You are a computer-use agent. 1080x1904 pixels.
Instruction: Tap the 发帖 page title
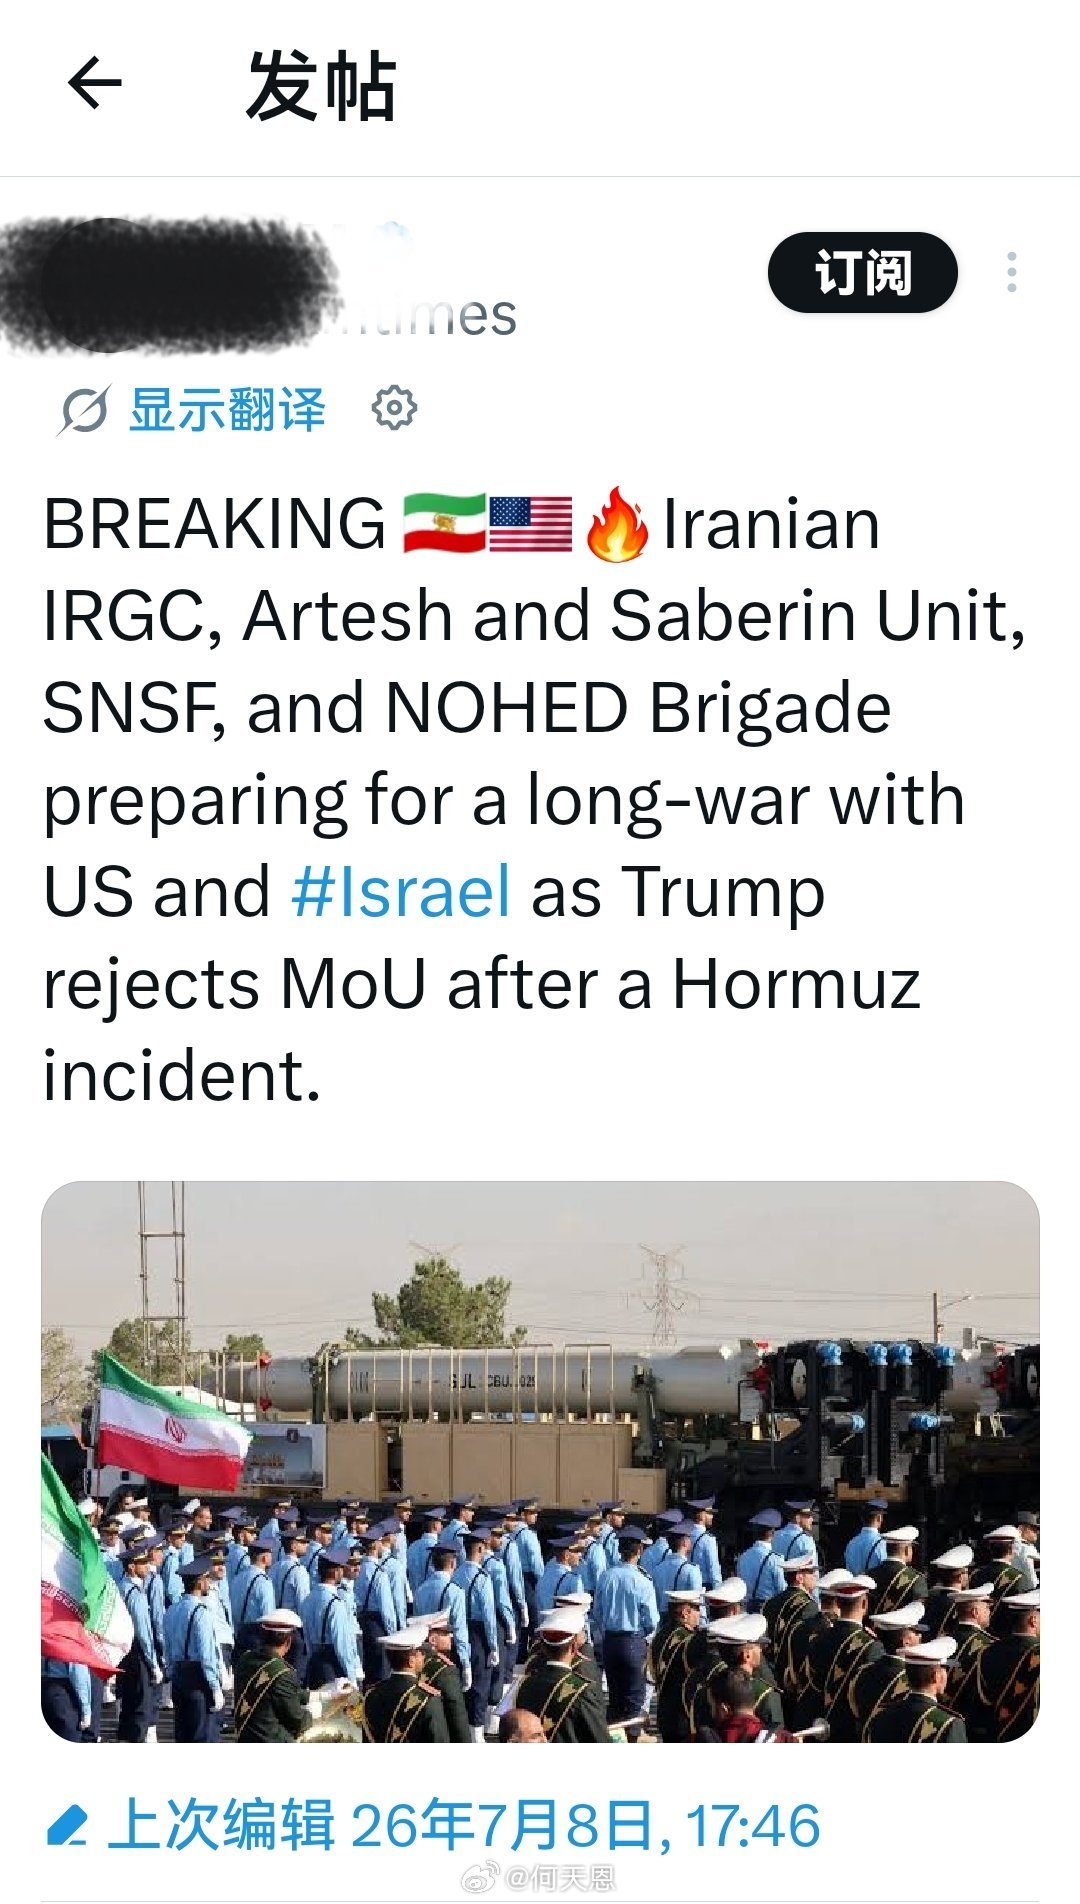click(x=321, y=86)
